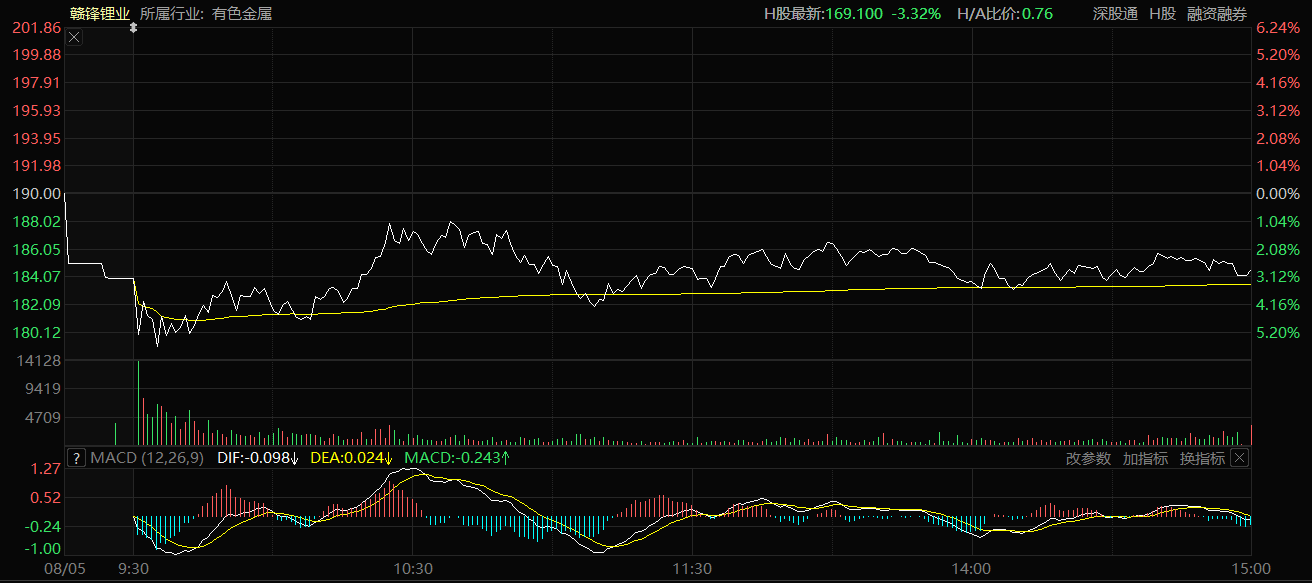Click the 15:00 time axis marker
Image resolution: width=1312 pixels, height=583 pixels.
point(1250,569)
